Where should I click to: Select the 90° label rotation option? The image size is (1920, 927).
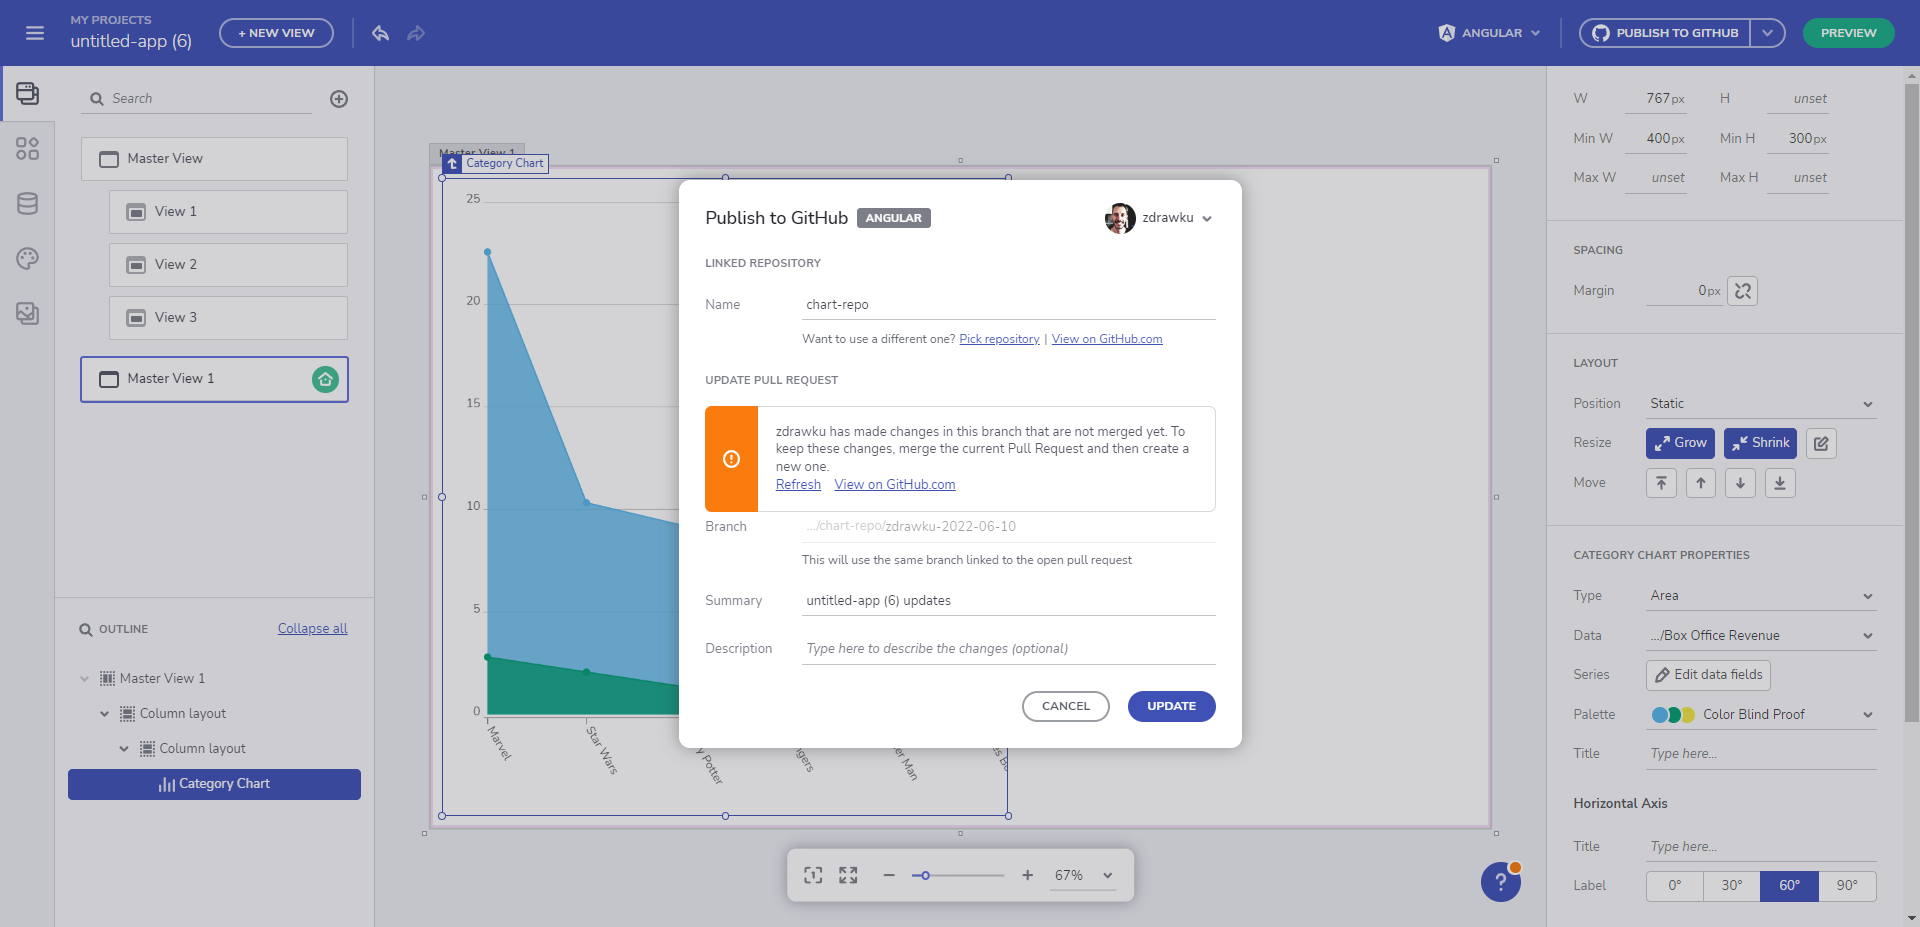point(1847,886)
